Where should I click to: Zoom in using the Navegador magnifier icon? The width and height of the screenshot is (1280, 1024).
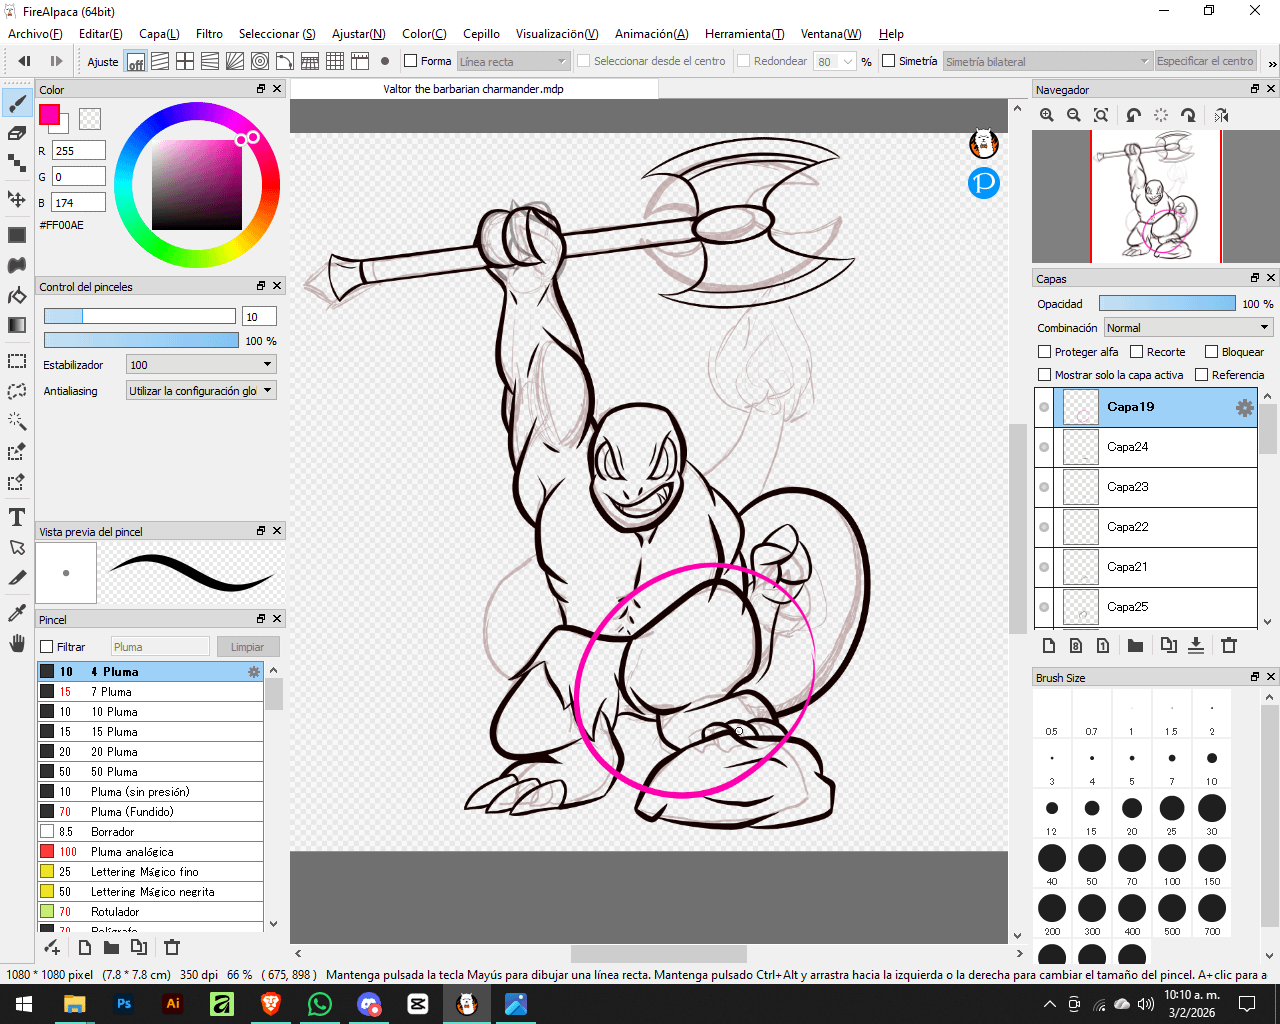click(1047, 115)
